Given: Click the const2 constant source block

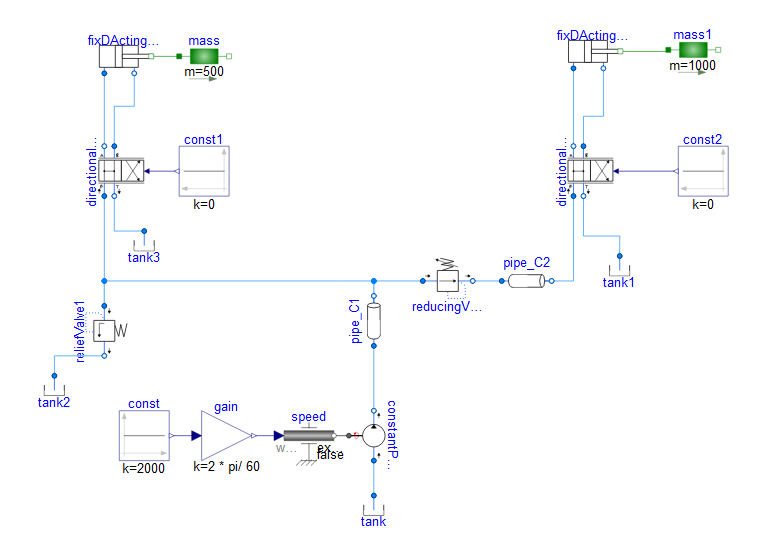Looking at the screenshot, I should click(703, 171).
